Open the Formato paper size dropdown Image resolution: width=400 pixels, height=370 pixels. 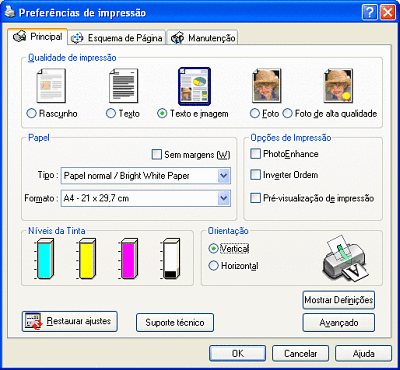point(146,198)
